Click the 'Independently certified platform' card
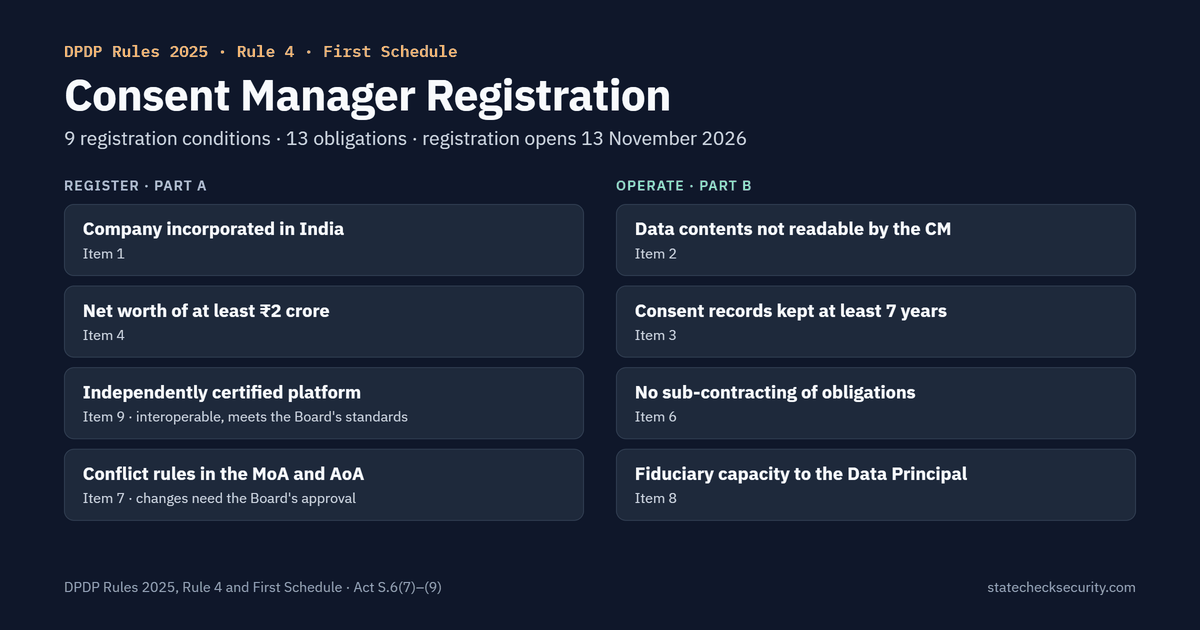Viewport: 1200px width, 630px height. (324, 403)
